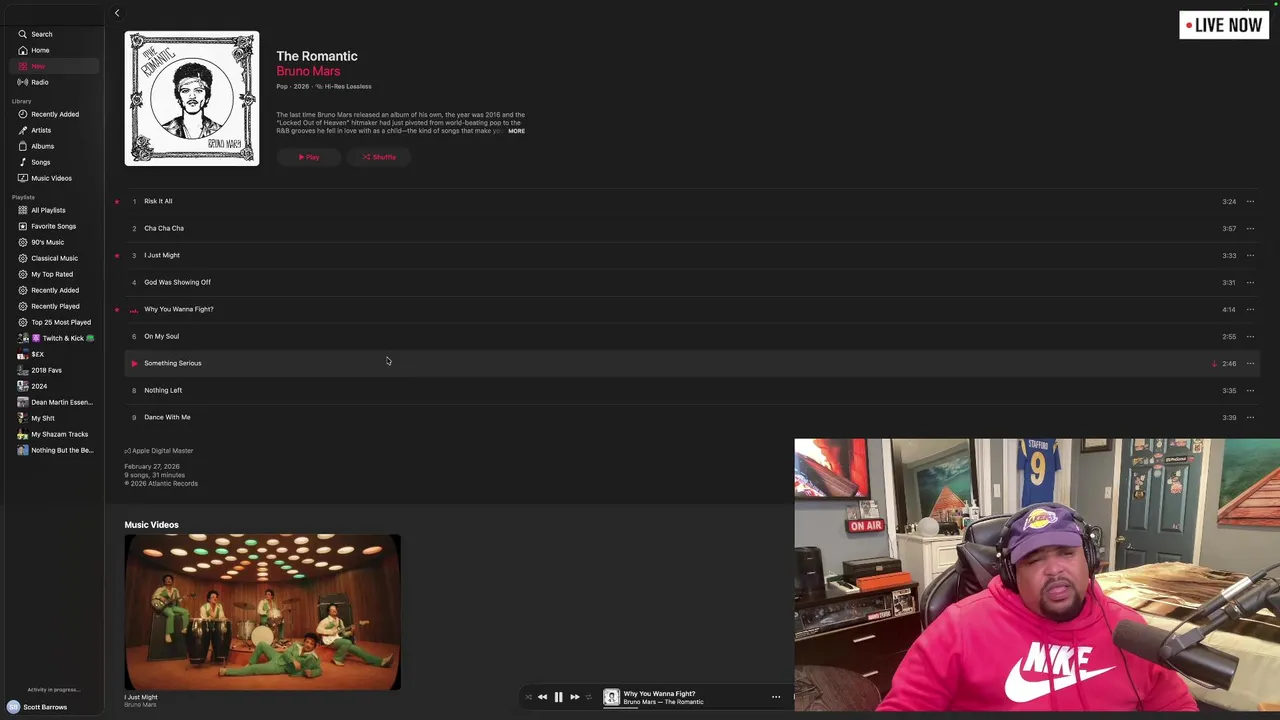
Task: Open more options for God Was Showing Off
Action: (1250, 282)
